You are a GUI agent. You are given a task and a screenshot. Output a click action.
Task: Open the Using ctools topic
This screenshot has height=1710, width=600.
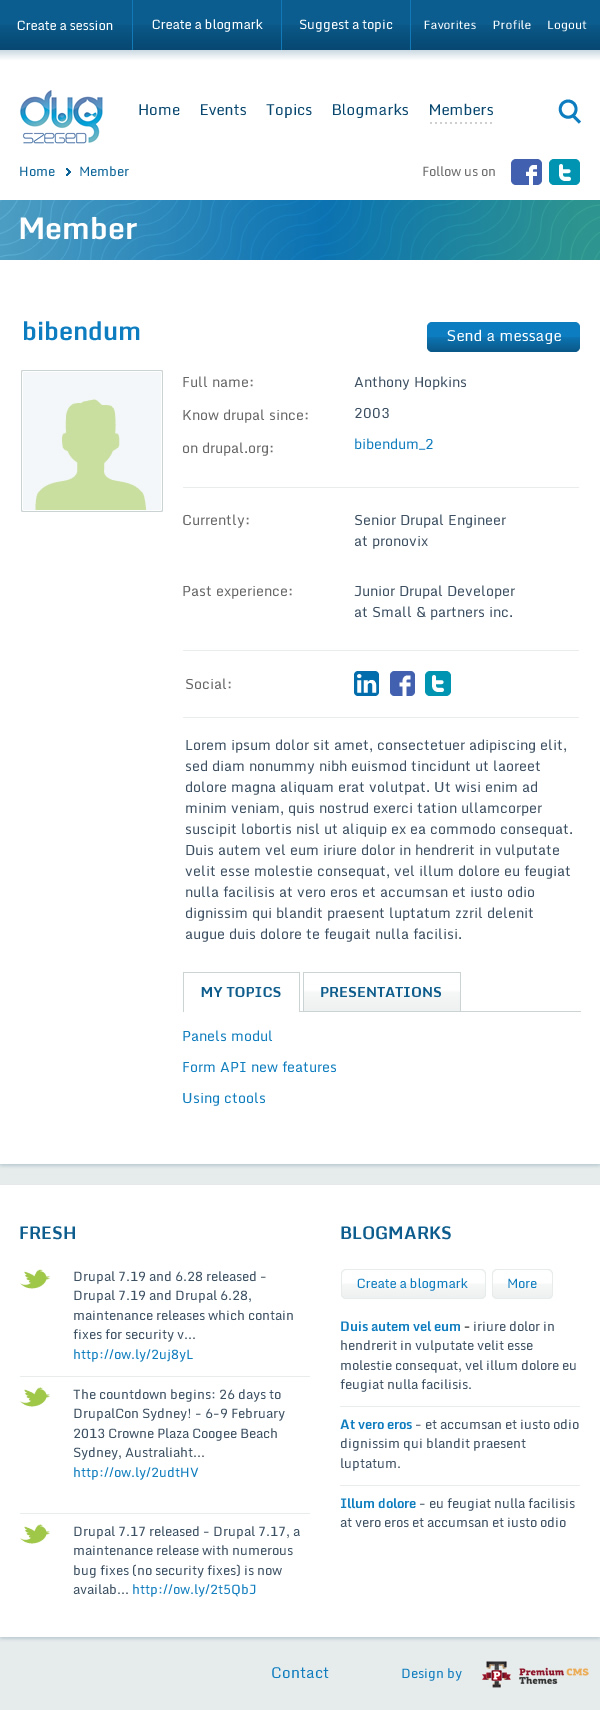[224, 1098]
